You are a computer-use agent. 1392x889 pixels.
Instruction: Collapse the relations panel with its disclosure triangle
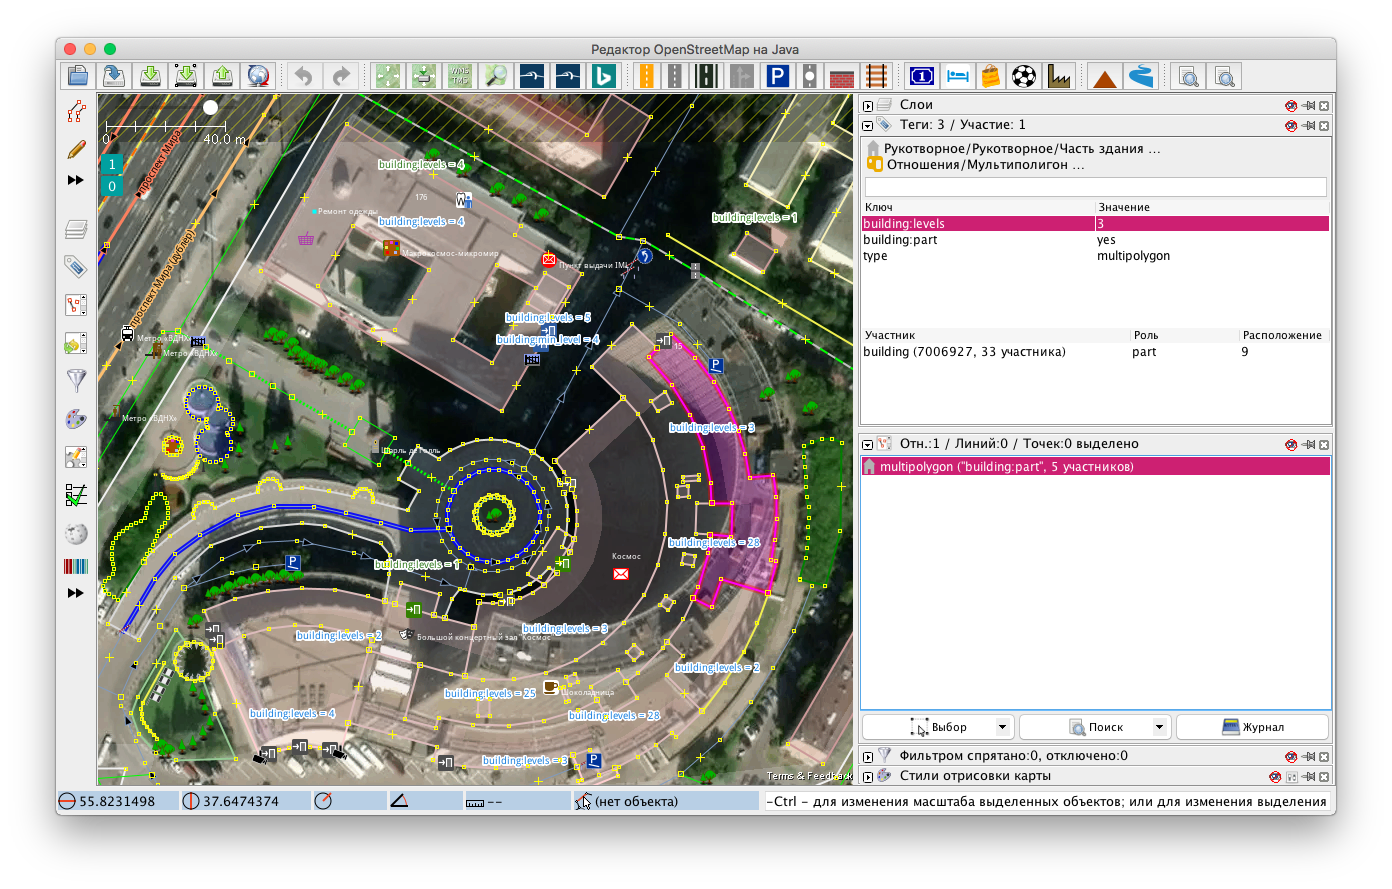click(x=866, y=443)
